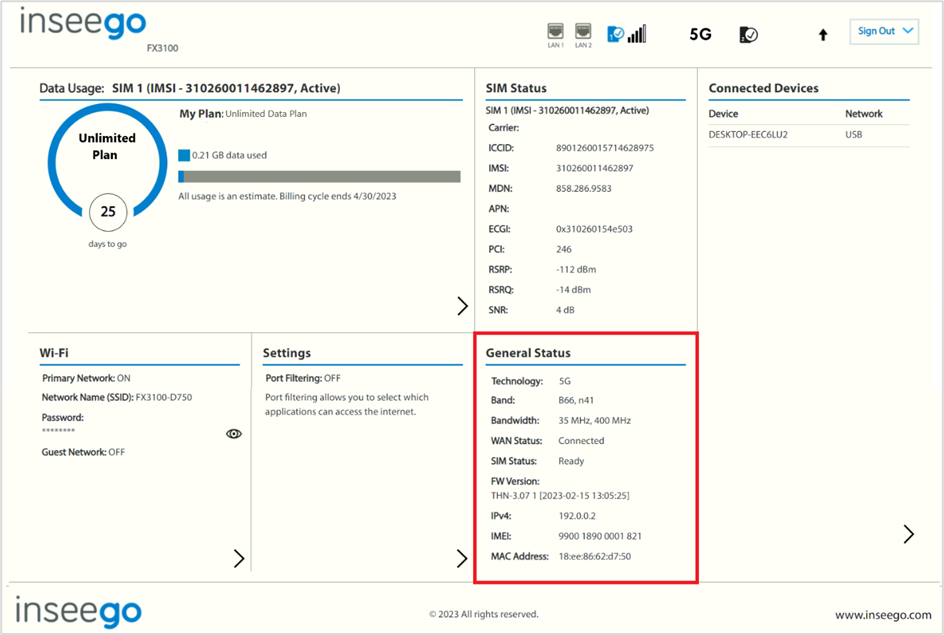Click the ICCID value 8901260015714628975
The height and width of the screenshot is (635, 944).
604,148
